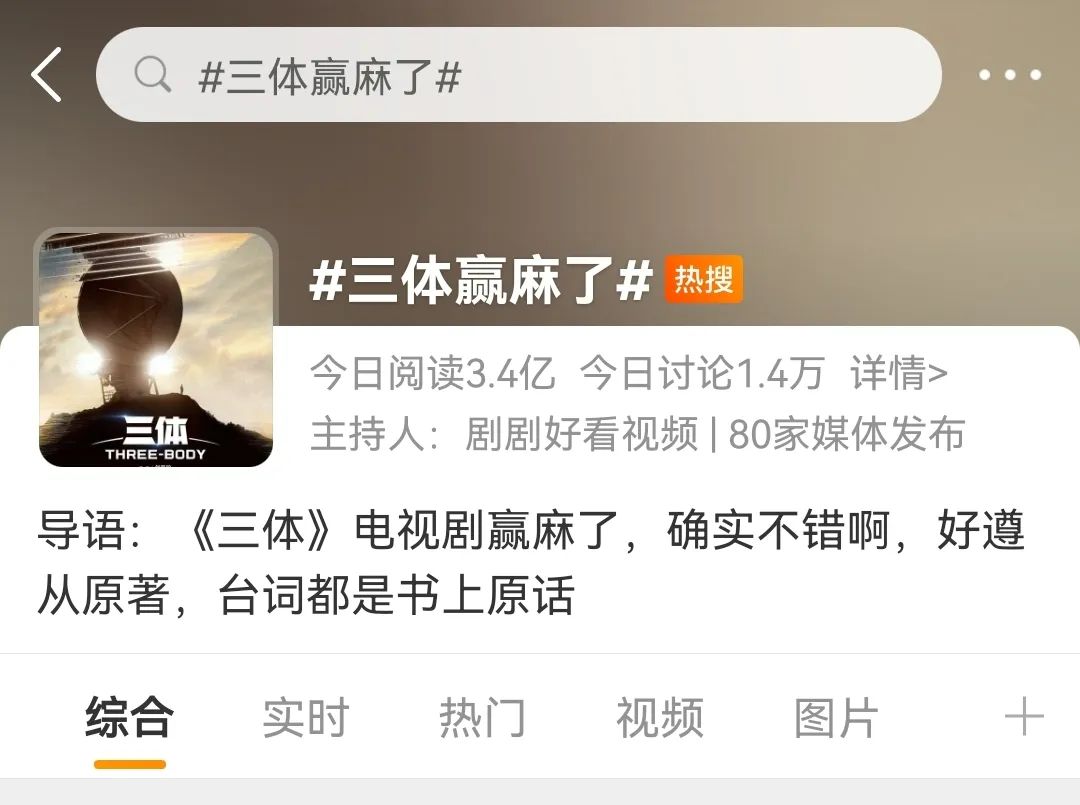This screenshot has height=805, width=1080.
Task: Focus the #三体赢麻了# search field
Action: click(519, 74)
